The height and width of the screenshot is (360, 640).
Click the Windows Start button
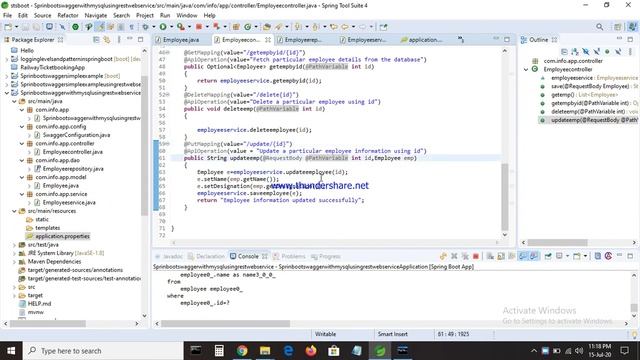point(11,351)
